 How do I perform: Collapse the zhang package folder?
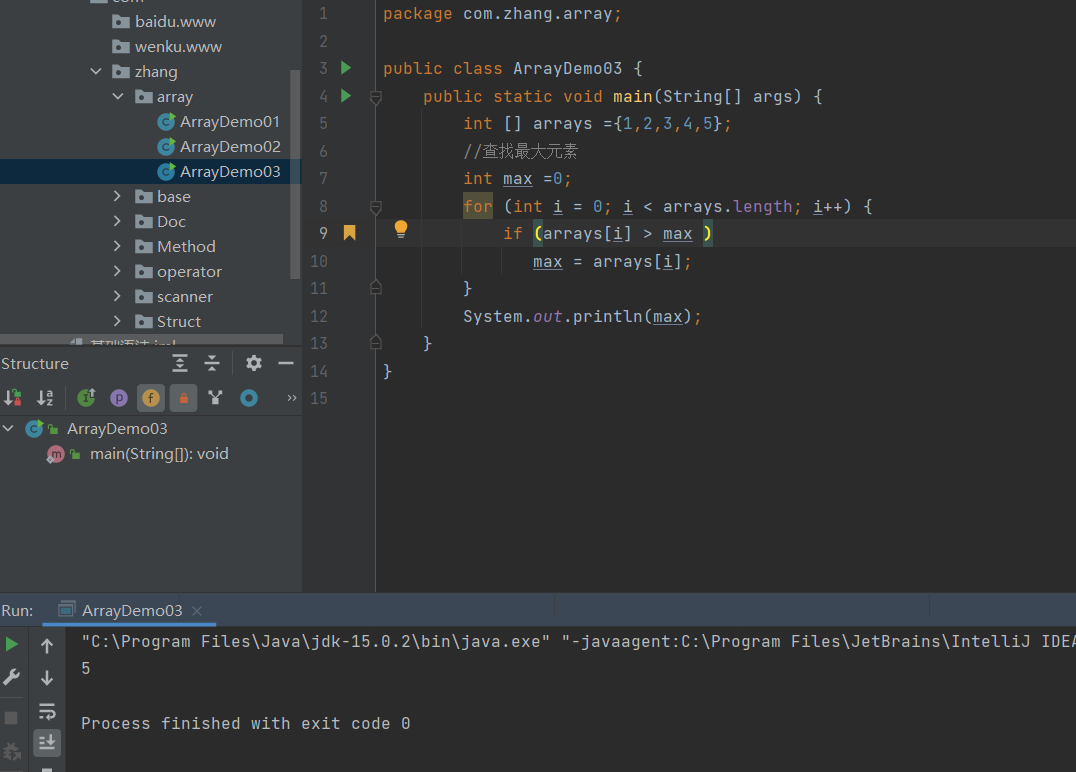[x=96, y=71]
